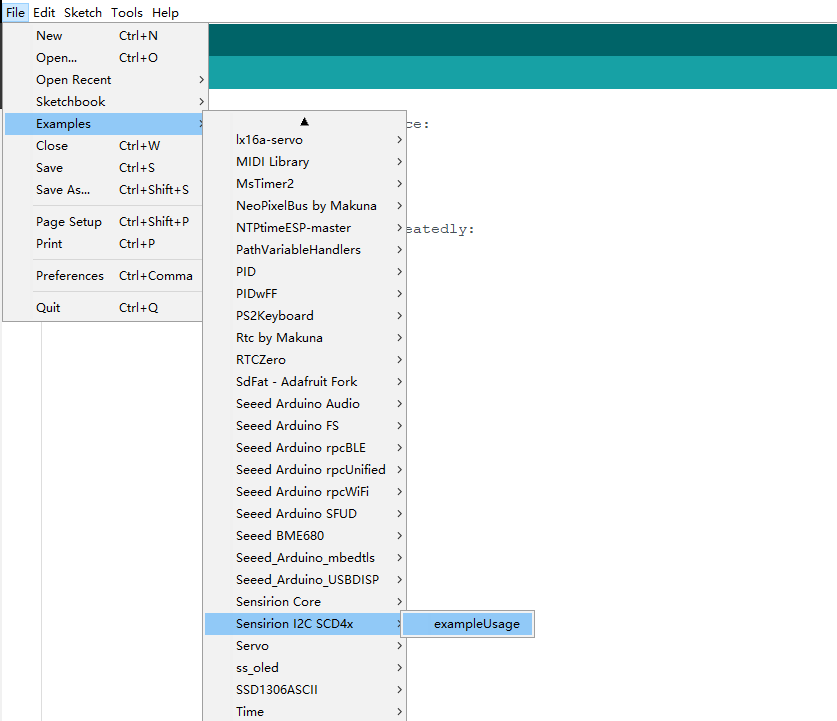Open Seeed Arduino FS examples

click(305, 425)
